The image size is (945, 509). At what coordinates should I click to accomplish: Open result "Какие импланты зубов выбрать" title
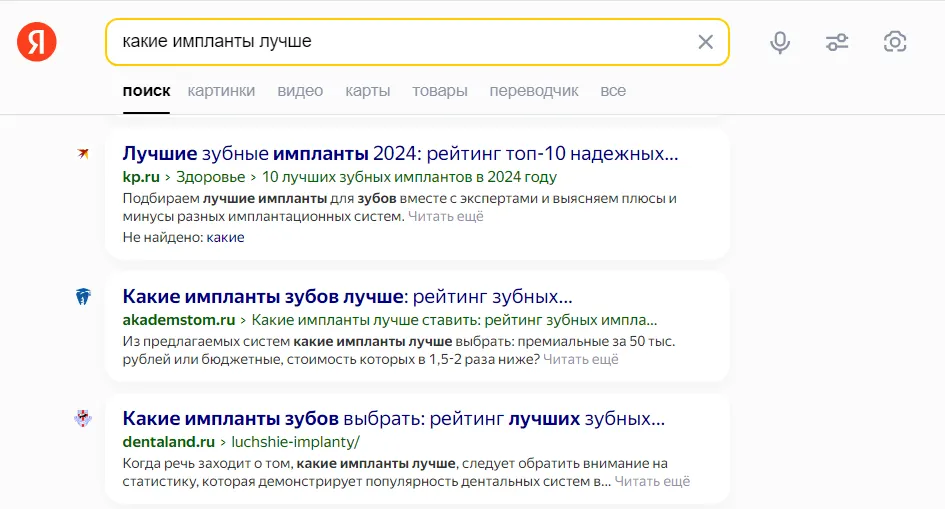click(x=394, y=418)
